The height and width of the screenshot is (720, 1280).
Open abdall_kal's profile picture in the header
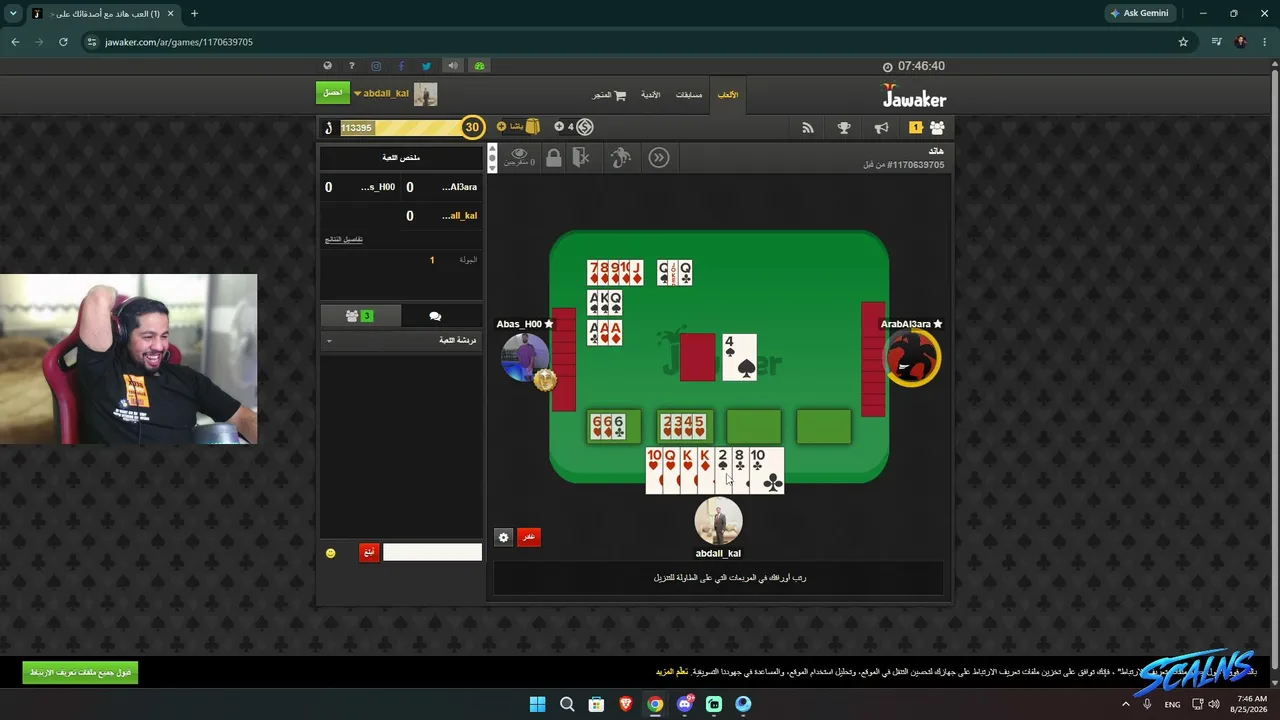[x=425, y=94]
